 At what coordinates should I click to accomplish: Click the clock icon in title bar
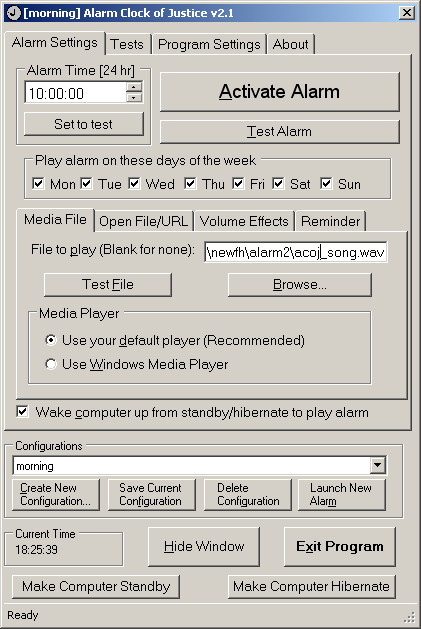[x=14, y=13]
